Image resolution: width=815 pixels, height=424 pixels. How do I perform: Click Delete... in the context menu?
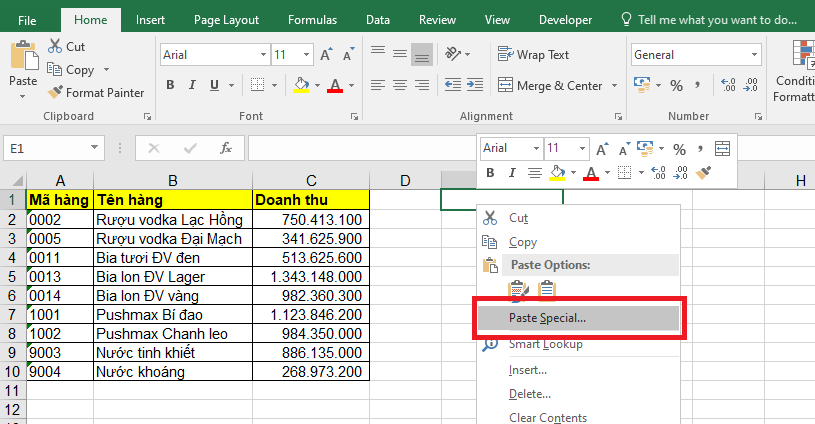[x=529, y=394]
